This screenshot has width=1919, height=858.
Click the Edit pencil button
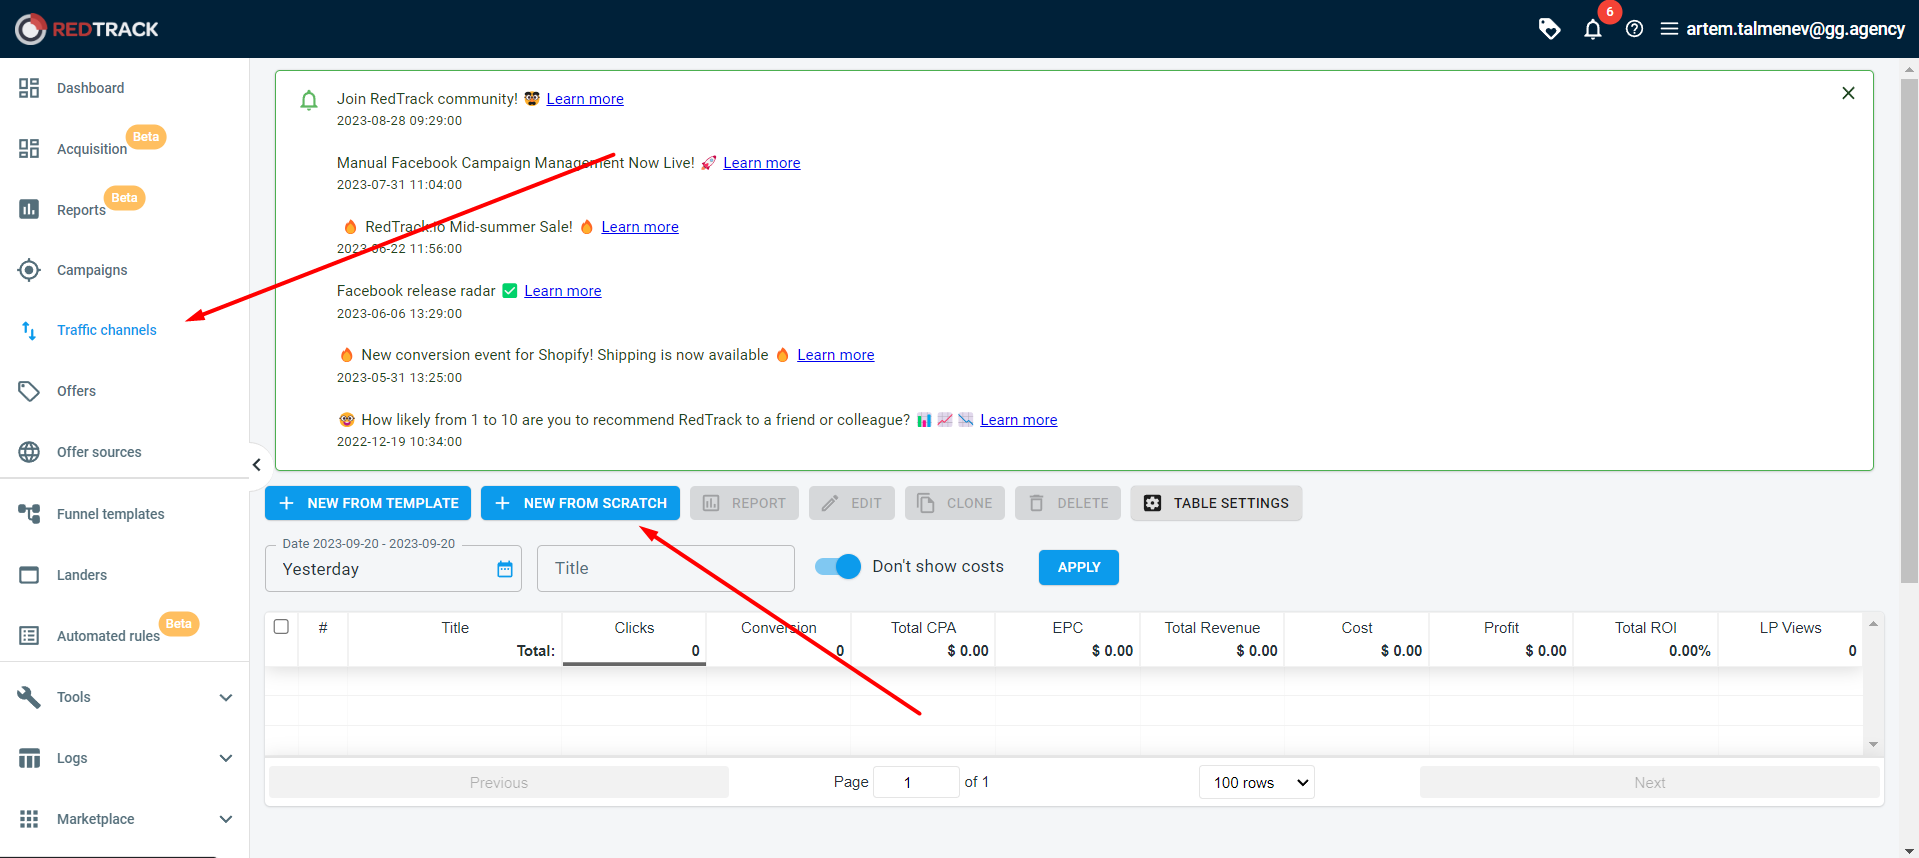pos(852,503)
